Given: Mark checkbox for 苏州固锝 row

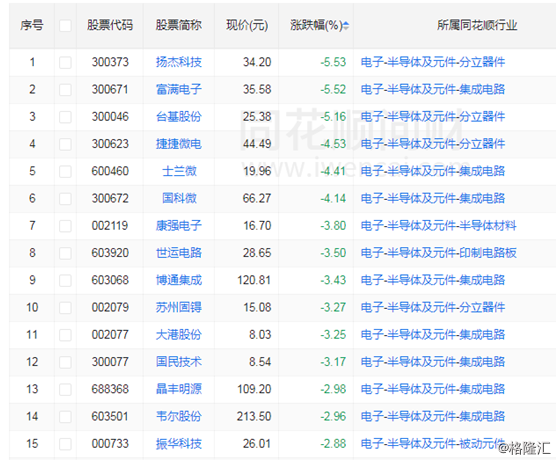Looking at the screenshot, I should (65, 308).
